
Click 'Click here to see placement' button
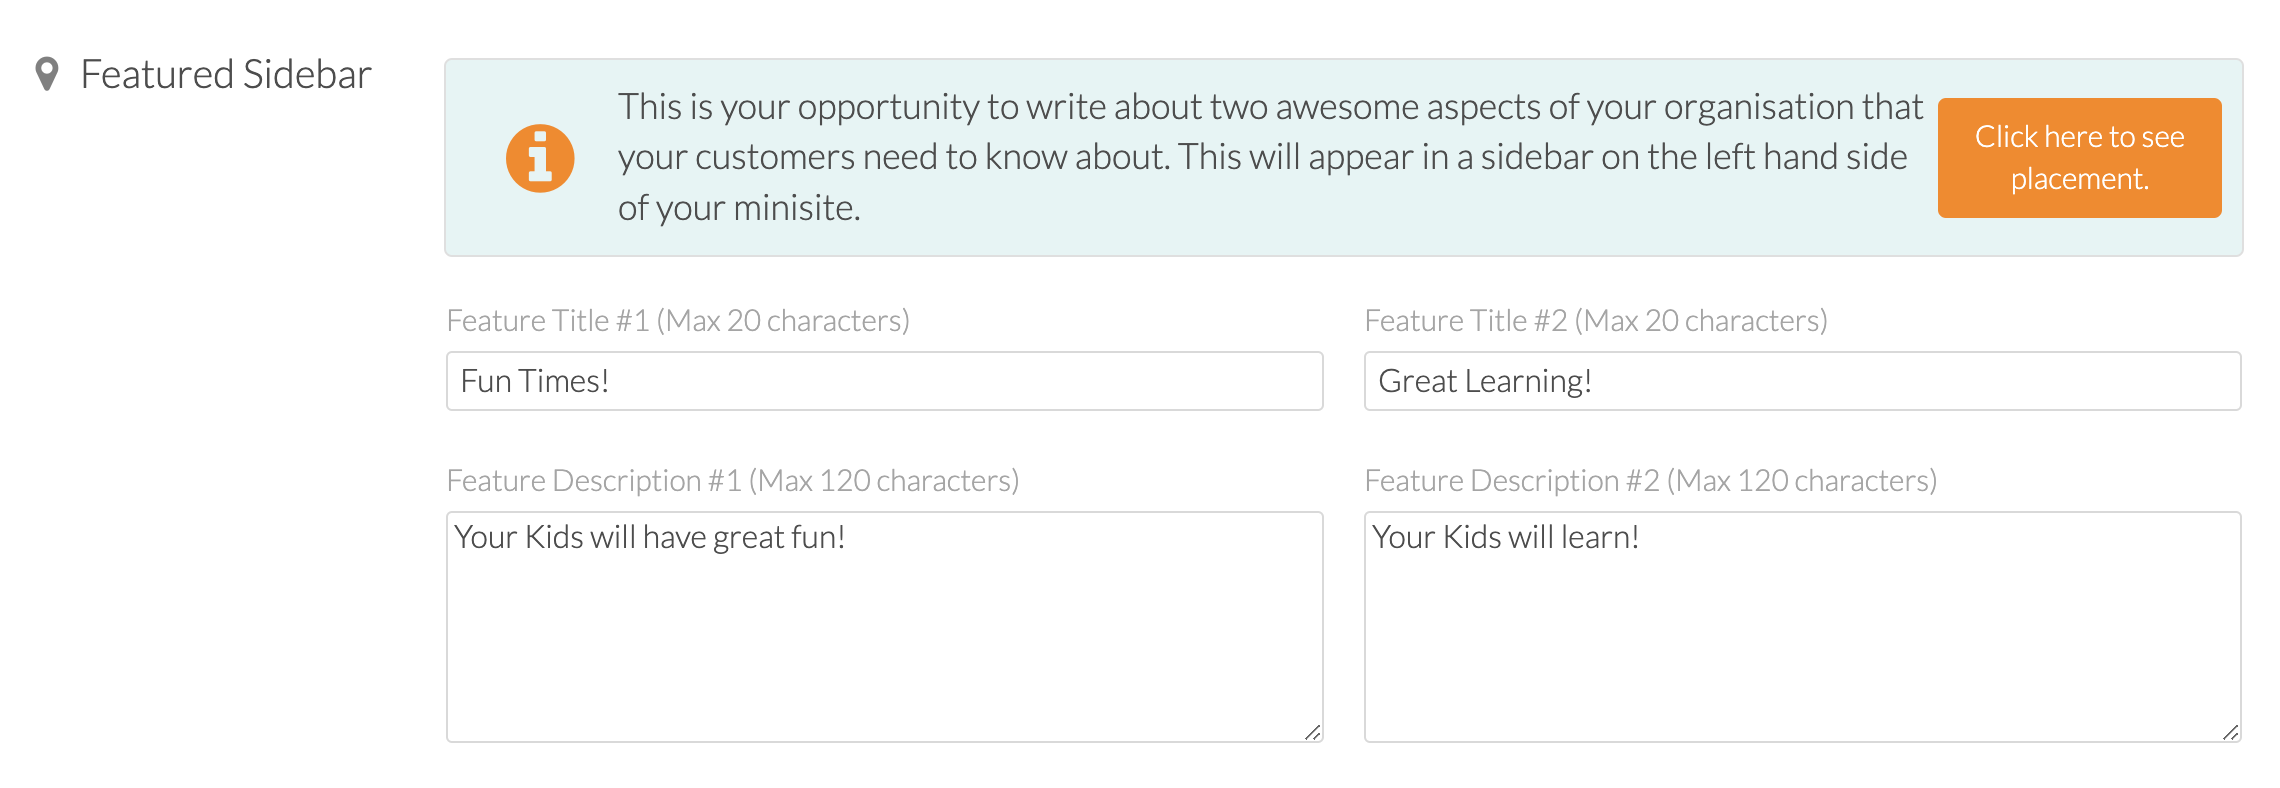pos(2079,158)
